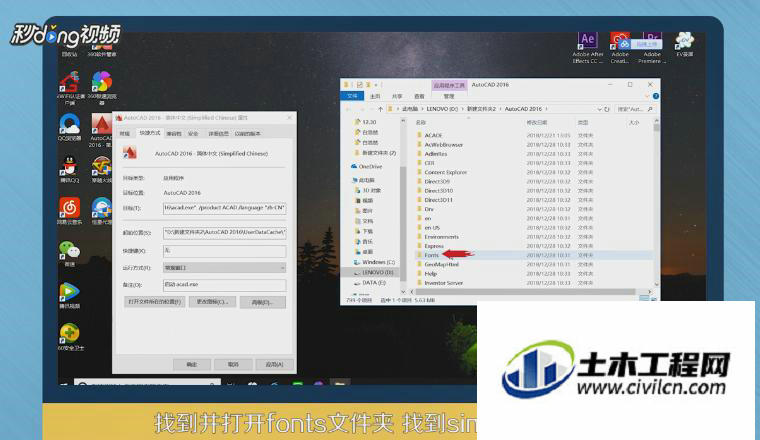Open Tencent QQ penguin desktop icon

[70, 169]
